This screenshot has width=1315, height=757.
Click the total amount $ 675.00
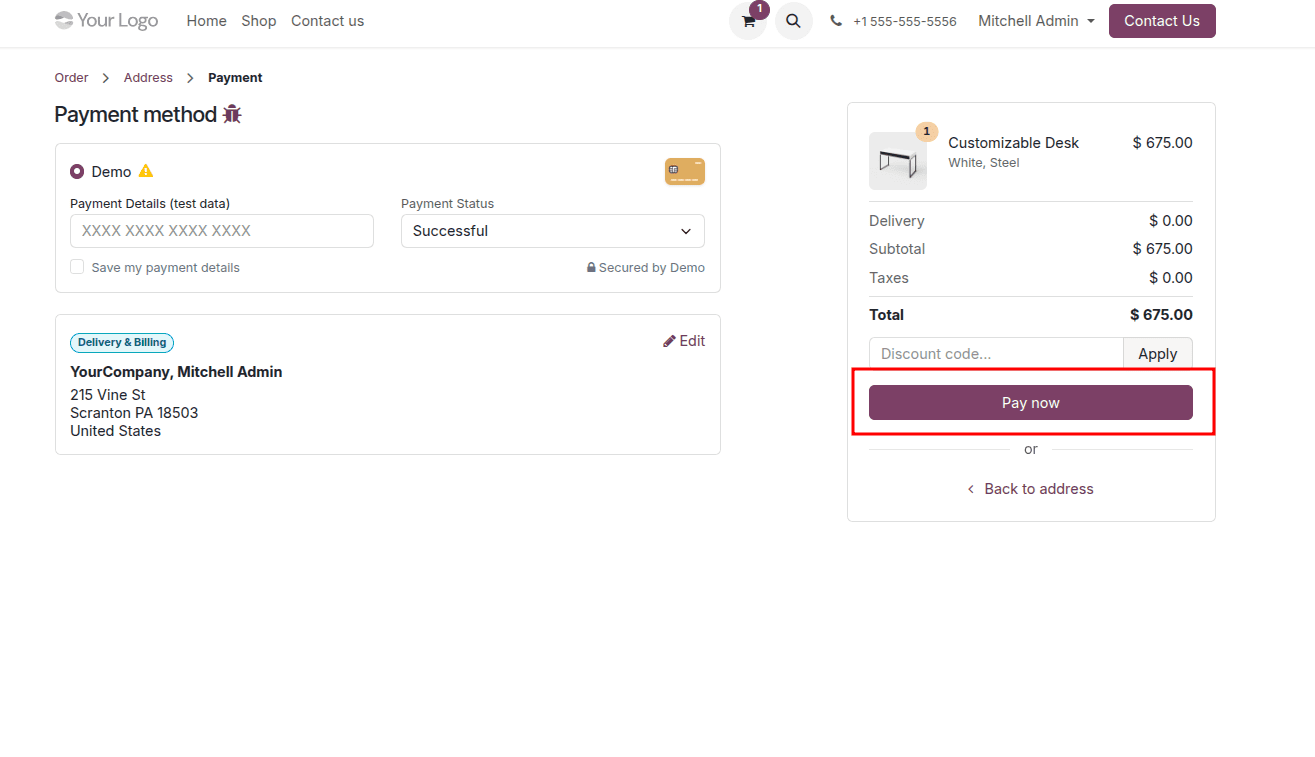(1161, 315)
